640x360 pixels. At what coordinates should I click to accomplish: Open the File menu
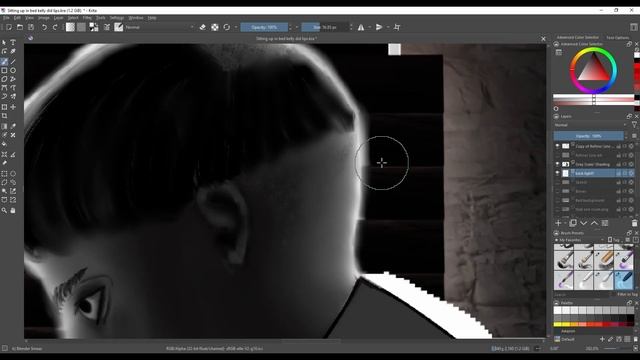tap(6, 18)
